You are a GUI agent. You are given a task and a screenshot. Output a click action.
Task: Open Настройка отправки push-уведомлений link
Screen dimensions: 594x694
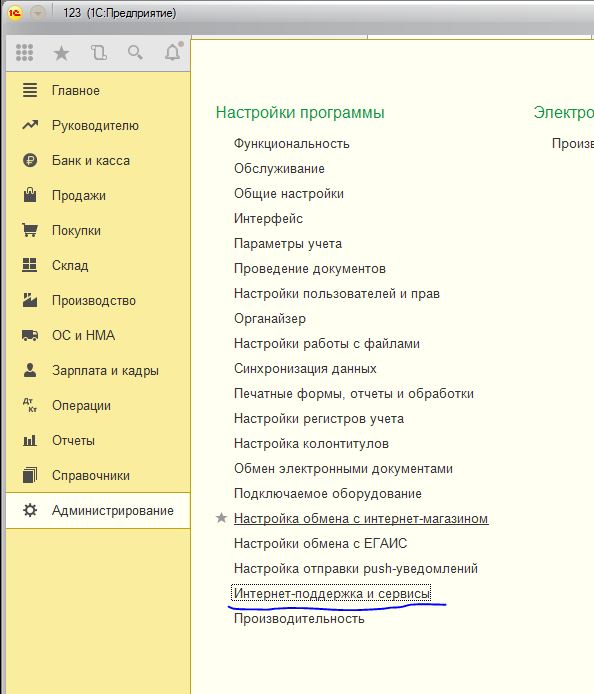pyautogui.click(x=356, y=569)
